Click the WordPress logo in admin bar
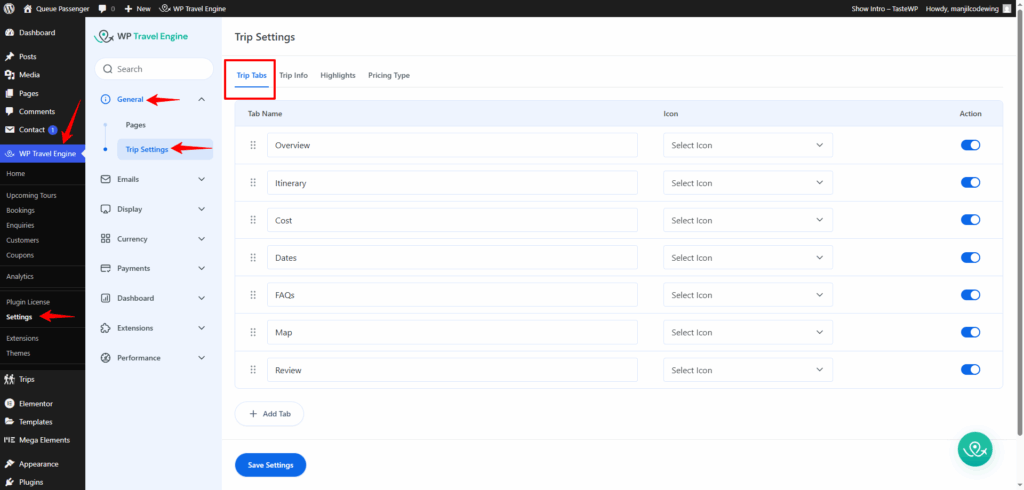 coord(9,8)
